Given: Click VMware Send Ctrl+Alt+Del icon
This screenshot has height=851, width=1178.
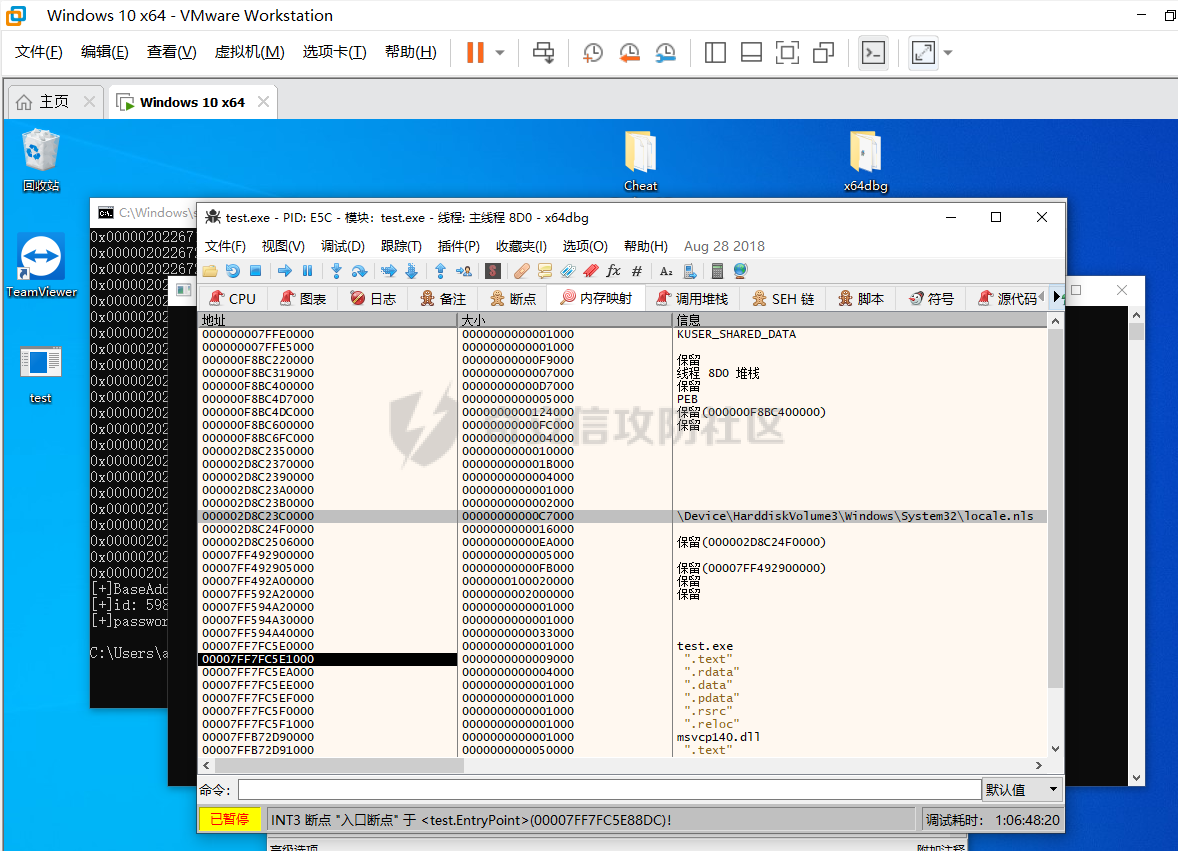Looking at the screenshot, I should (544, 52).
